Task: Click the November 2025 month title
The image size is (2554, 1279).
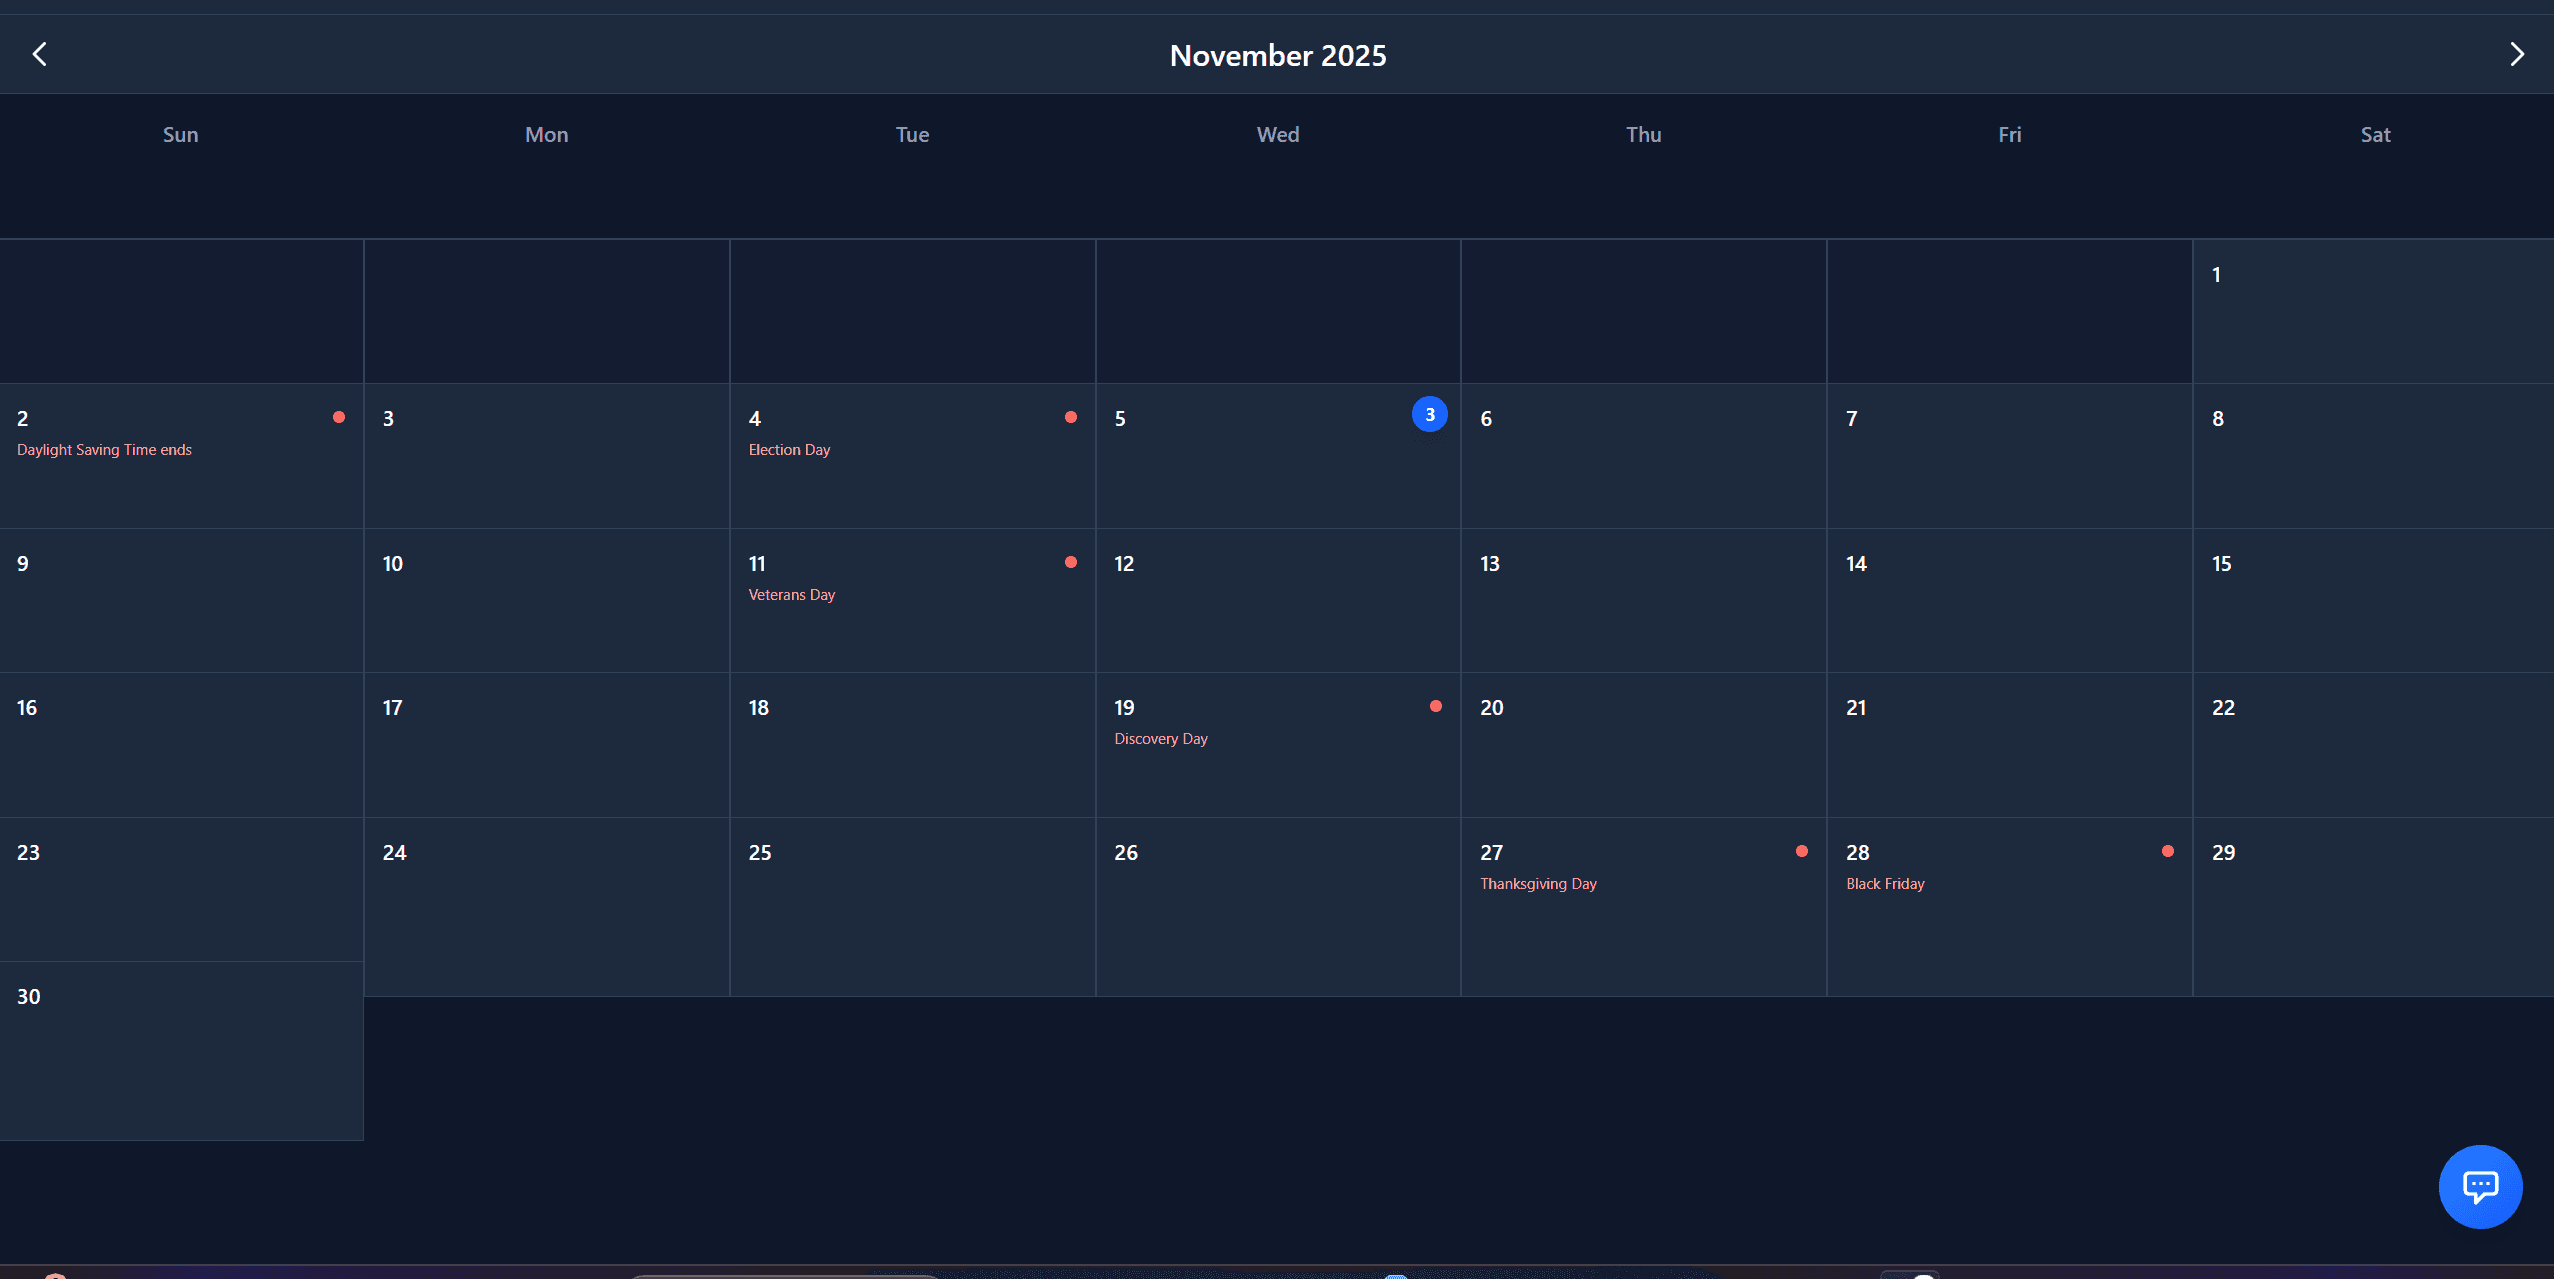Action: pyautogui.click(x=1277, y=54)
